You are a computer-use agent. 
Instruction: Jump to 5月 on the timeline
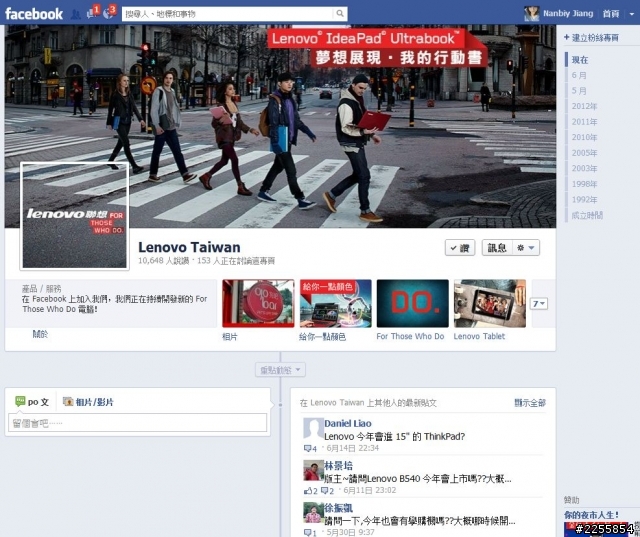[x=579, y=91]
